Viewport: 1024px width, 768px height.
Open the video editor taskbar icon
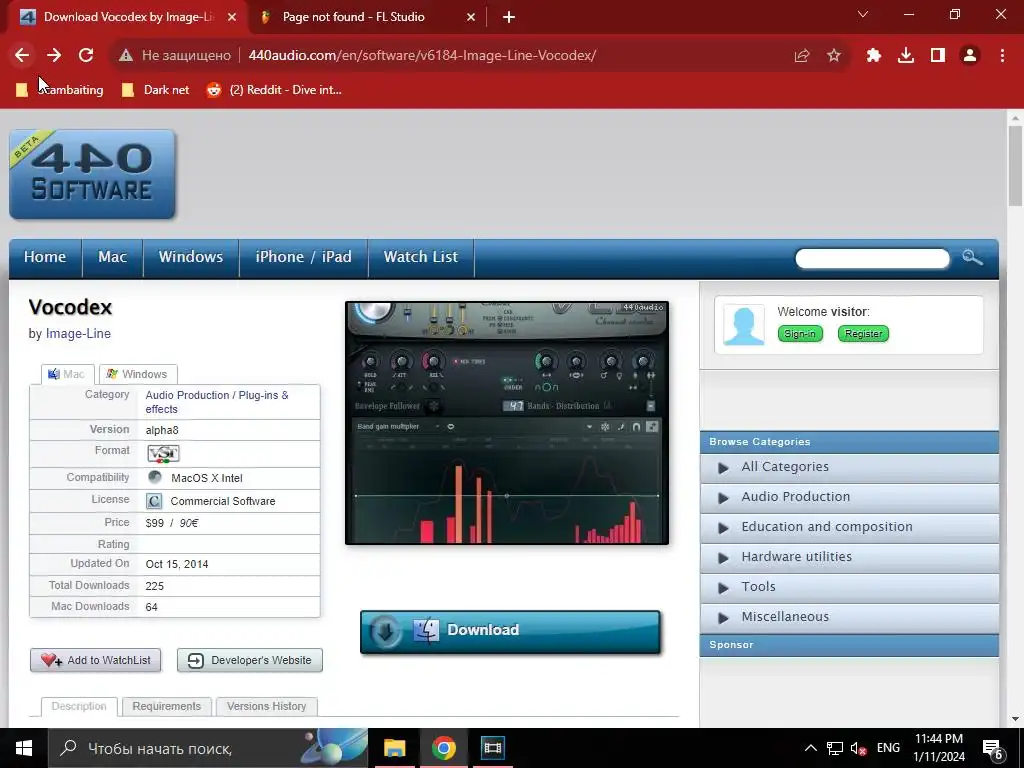click(x=492, y=748)
